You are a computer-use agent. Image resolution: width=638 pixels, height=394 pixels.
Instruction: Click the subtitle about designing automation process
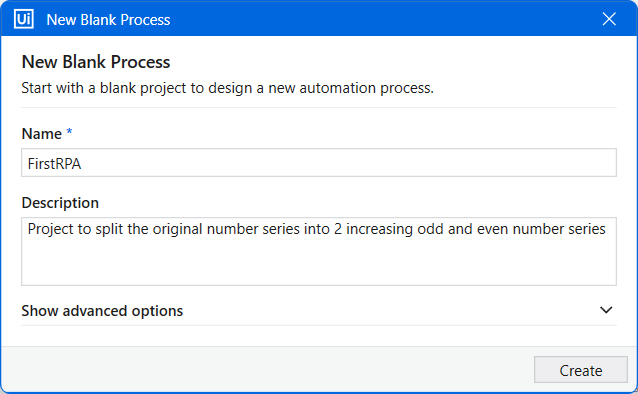pos(227,88)
